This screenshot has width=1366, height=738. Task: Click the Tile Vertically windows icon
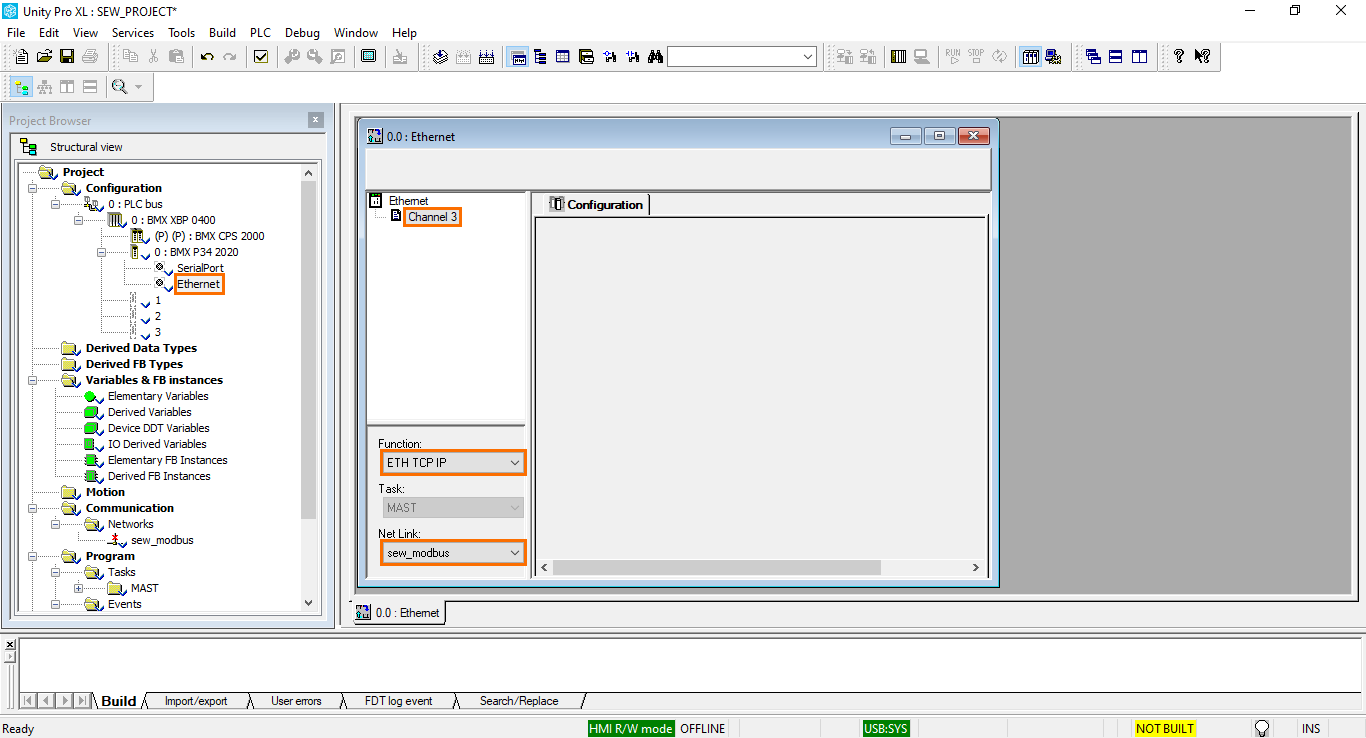pos(1139,57)
